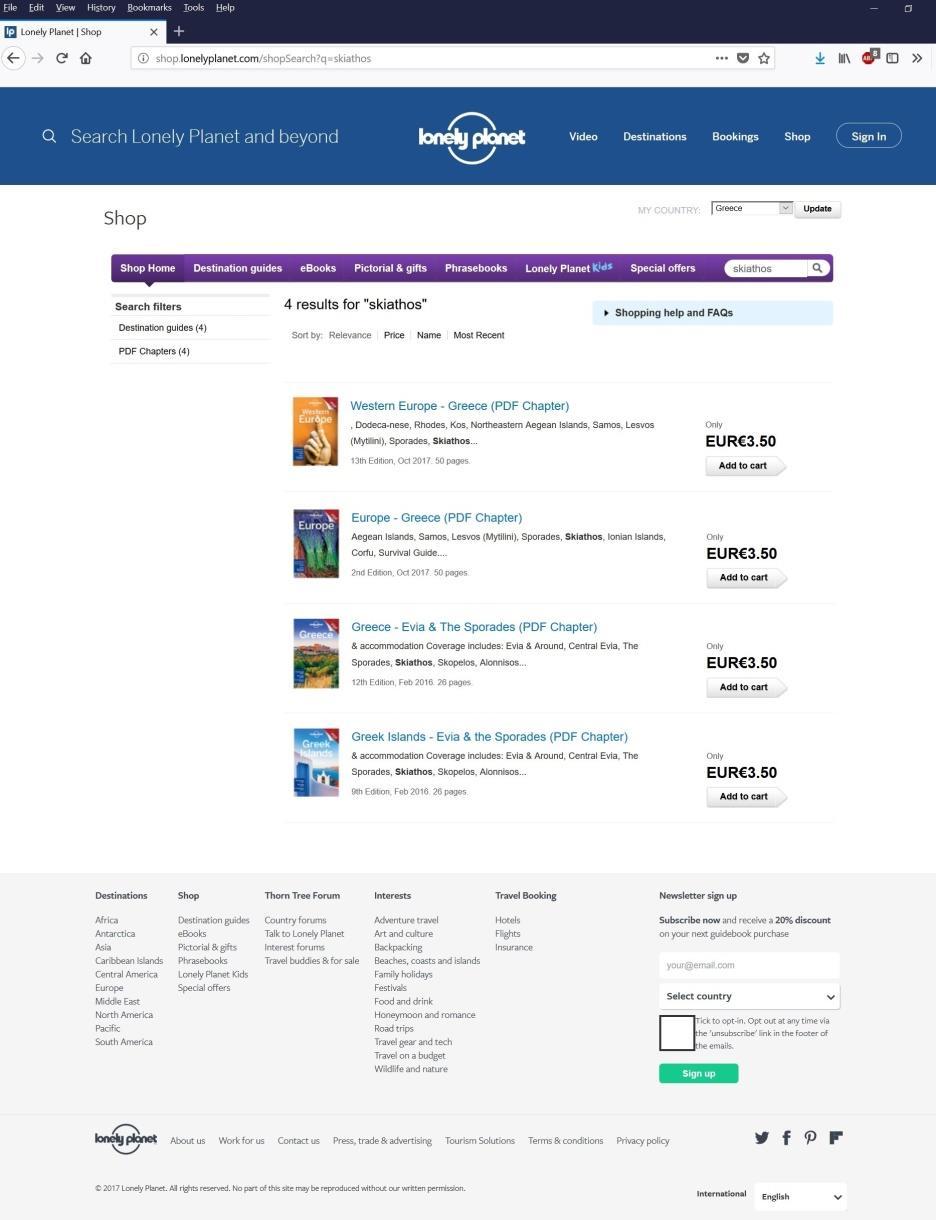Add Greece - Evia & The Sporades to cart

pos(745,688)
